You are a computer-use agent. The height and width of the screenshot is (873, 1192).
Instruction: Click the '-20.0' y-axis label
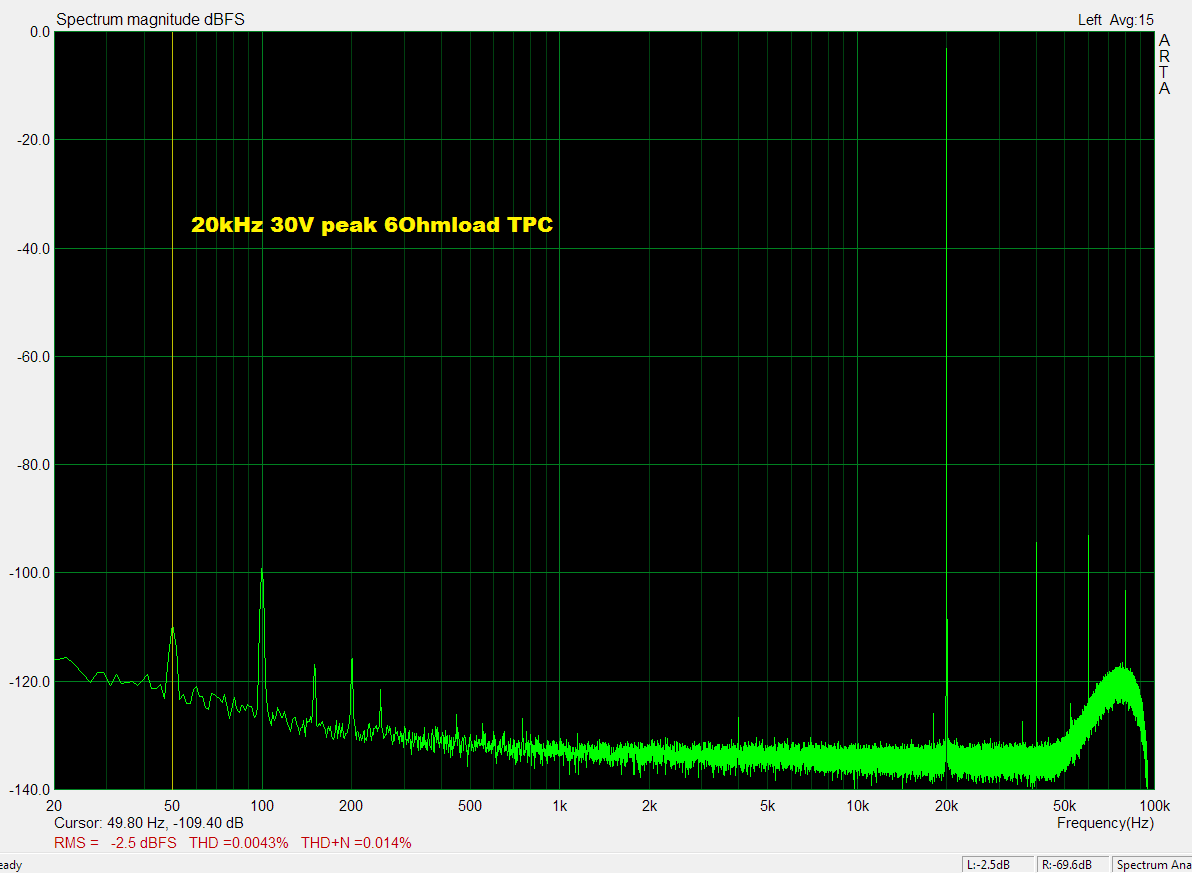33,140
